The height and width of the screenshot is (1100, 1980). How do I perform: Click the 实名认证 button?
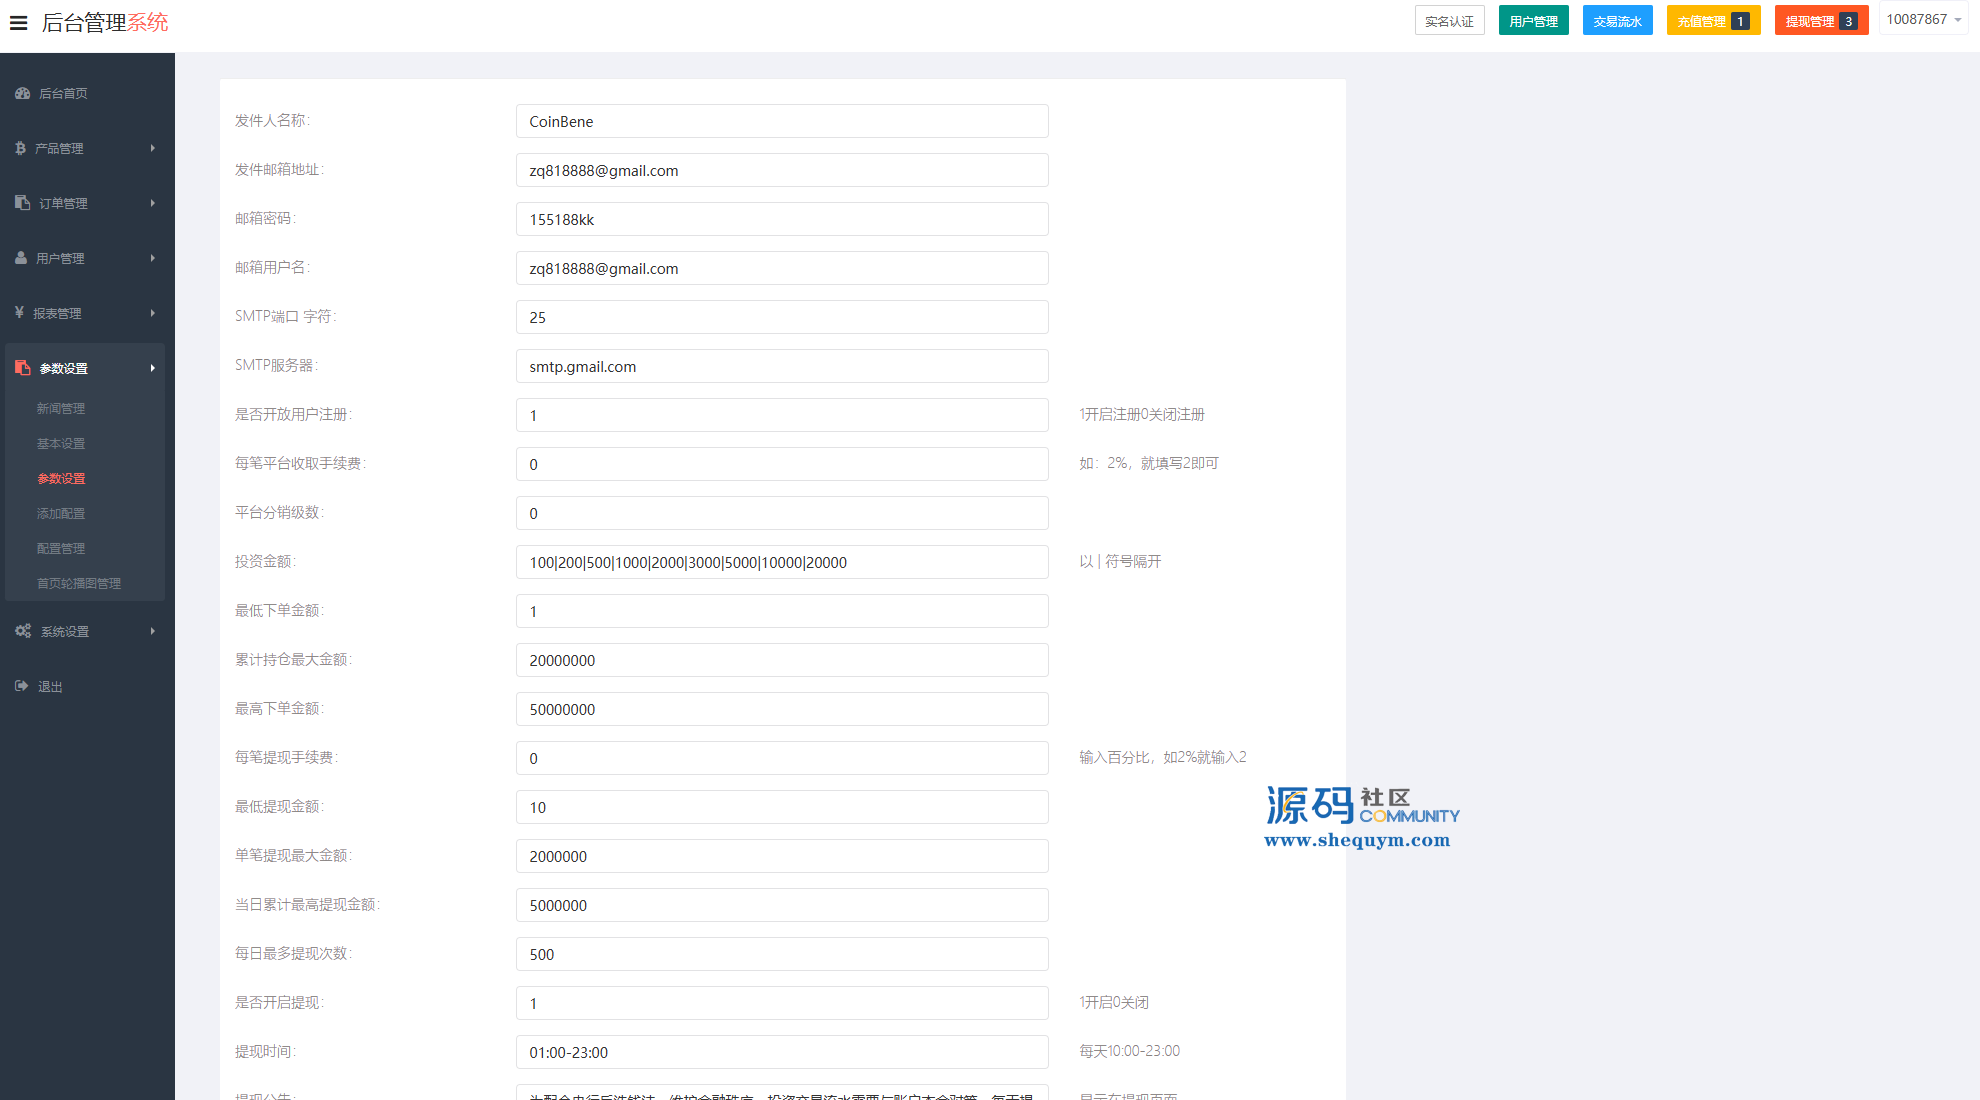tap(1449, 21)
